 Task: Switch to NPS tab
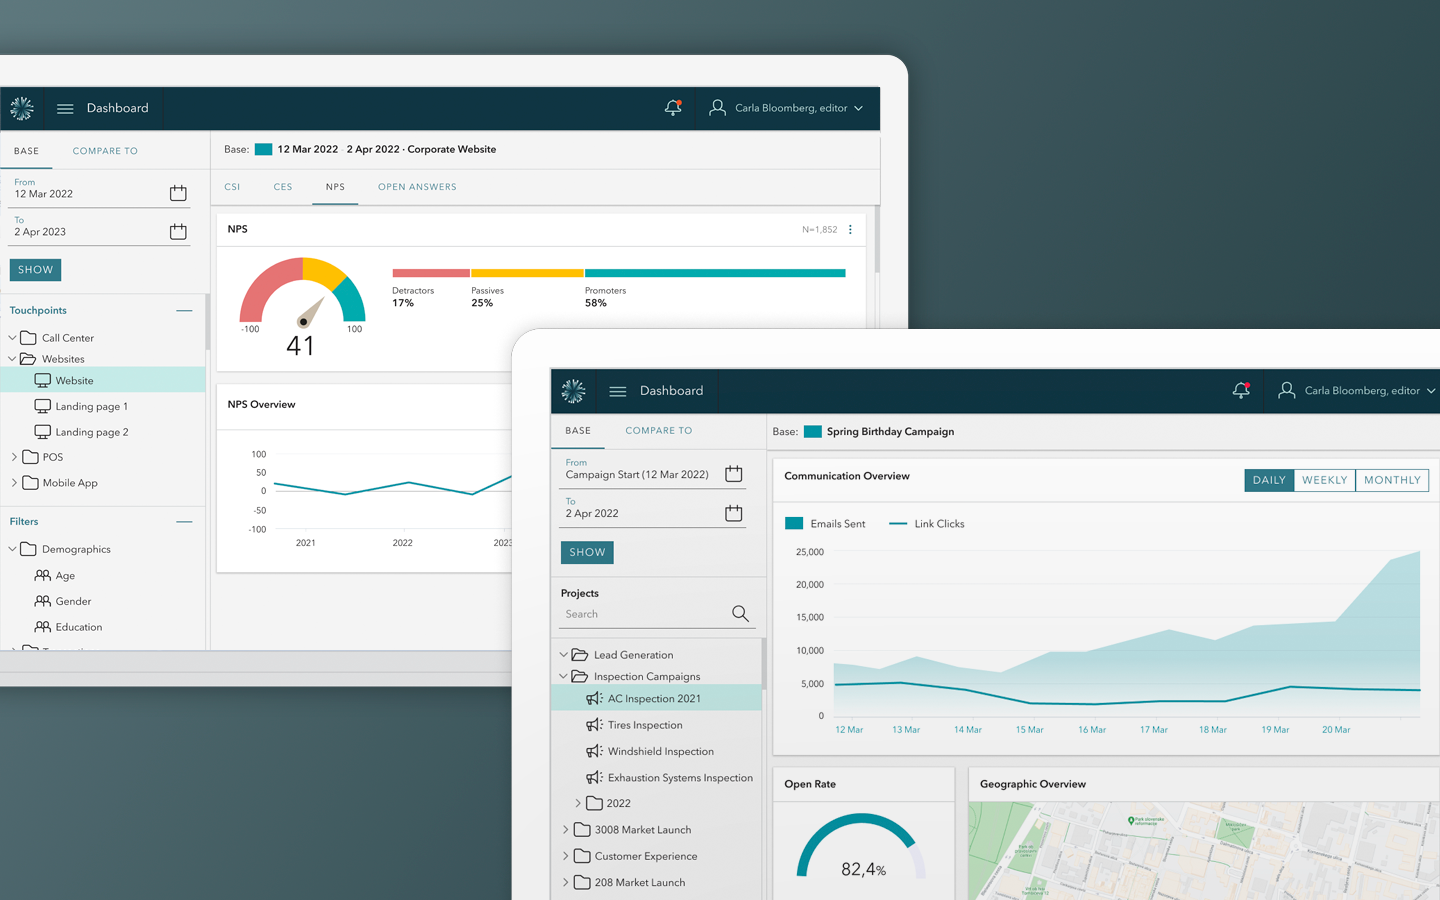tap(335, 187)
